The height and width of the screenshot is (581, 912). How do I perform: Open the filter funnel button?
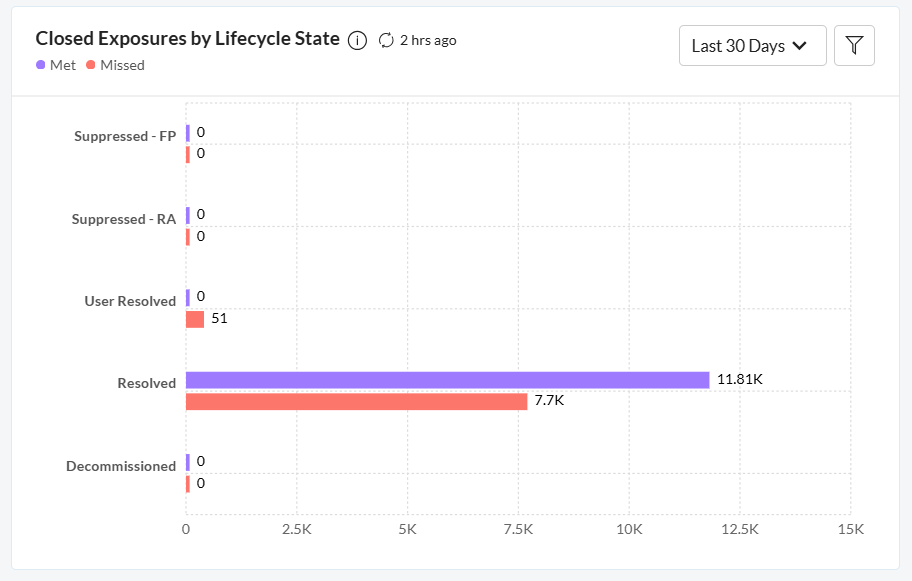coord(854,45)
